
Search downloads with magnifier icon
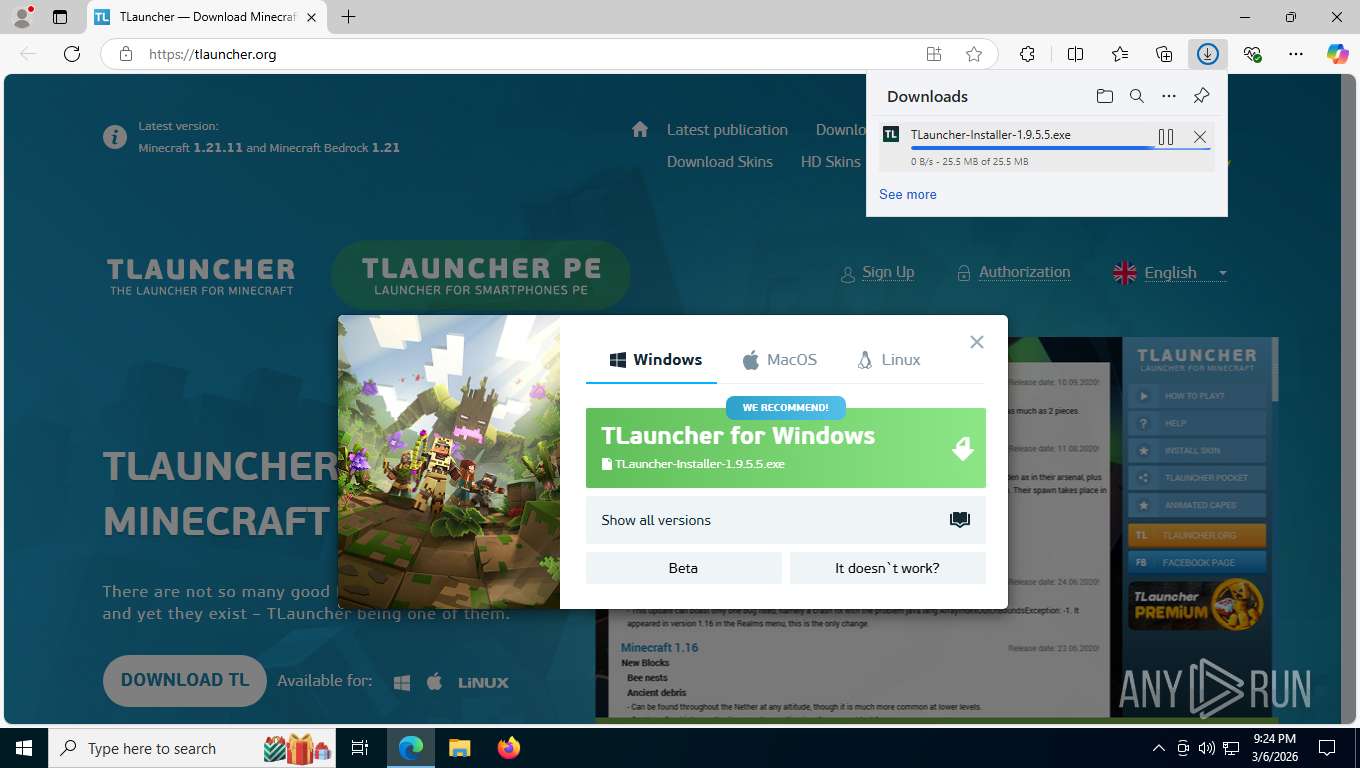click(x=1137, y=96)
